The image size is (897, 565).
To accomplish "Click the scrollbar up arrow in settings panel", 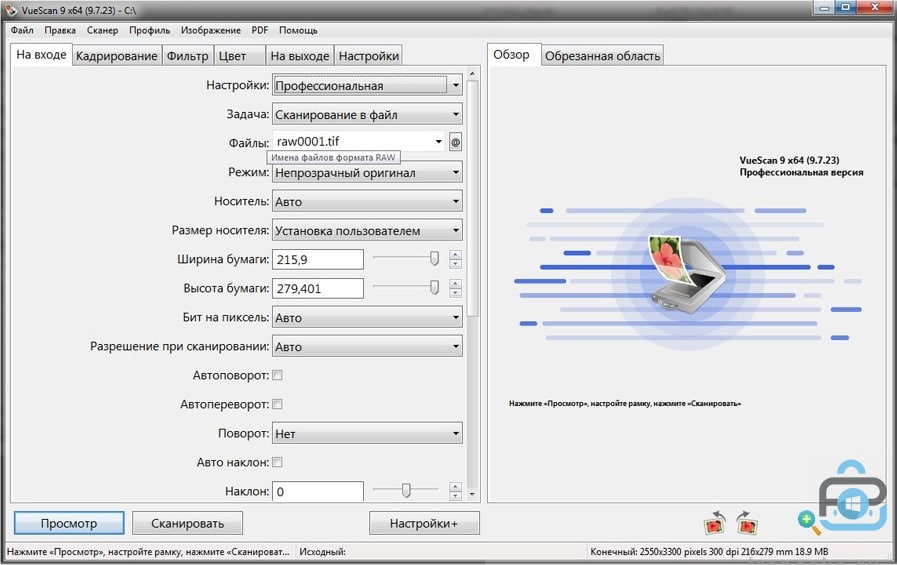I will 472,73.
